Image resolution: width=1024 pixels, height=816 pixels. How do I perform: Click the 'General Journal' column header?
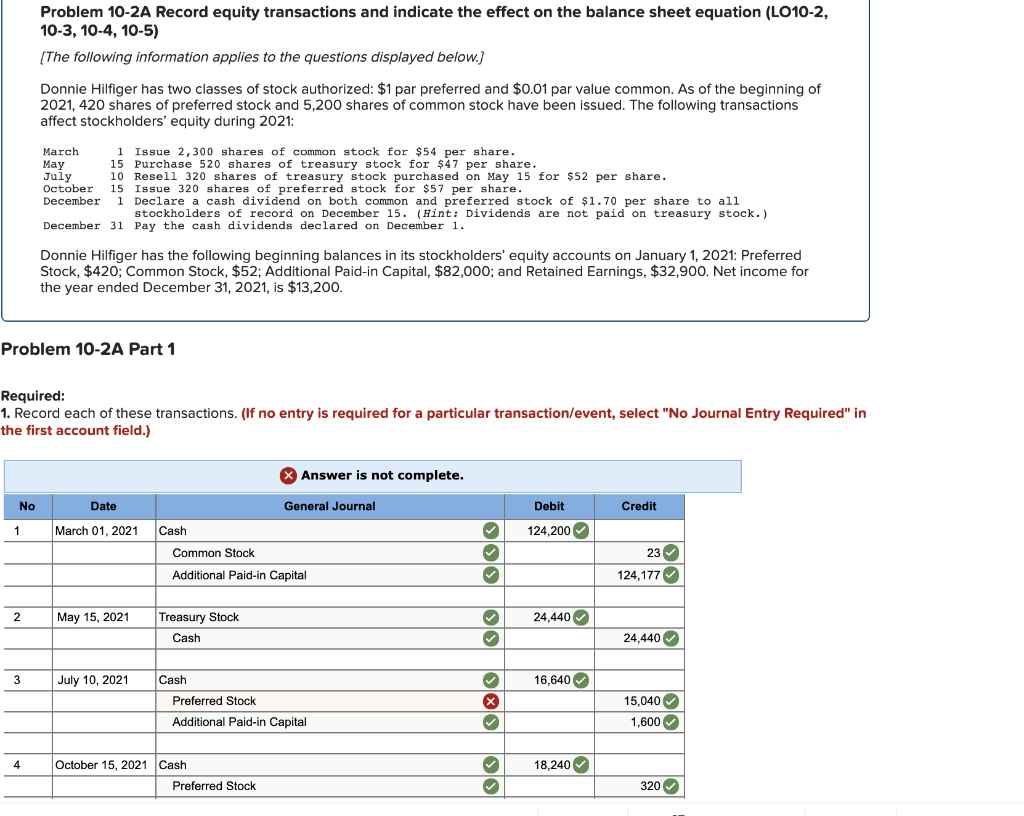(x=330, y=506)
